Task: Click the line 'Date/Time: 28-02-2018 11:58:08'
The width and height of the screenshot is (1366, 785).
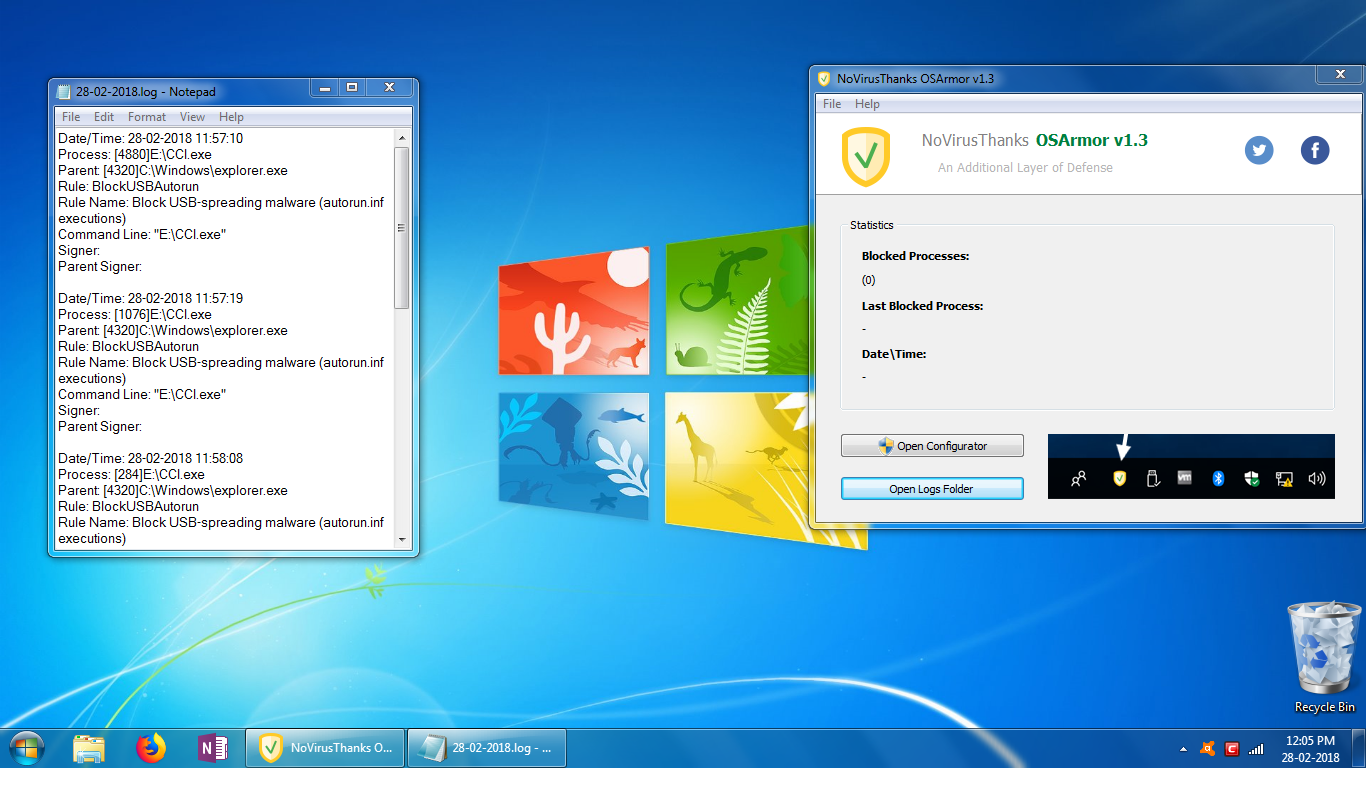Action: pos(150,459)
